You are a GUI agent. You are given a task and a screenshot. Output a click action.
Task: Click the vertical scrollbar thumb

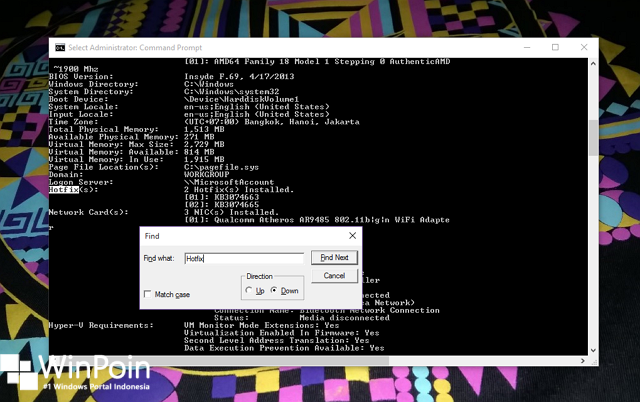tap(593, 138)
